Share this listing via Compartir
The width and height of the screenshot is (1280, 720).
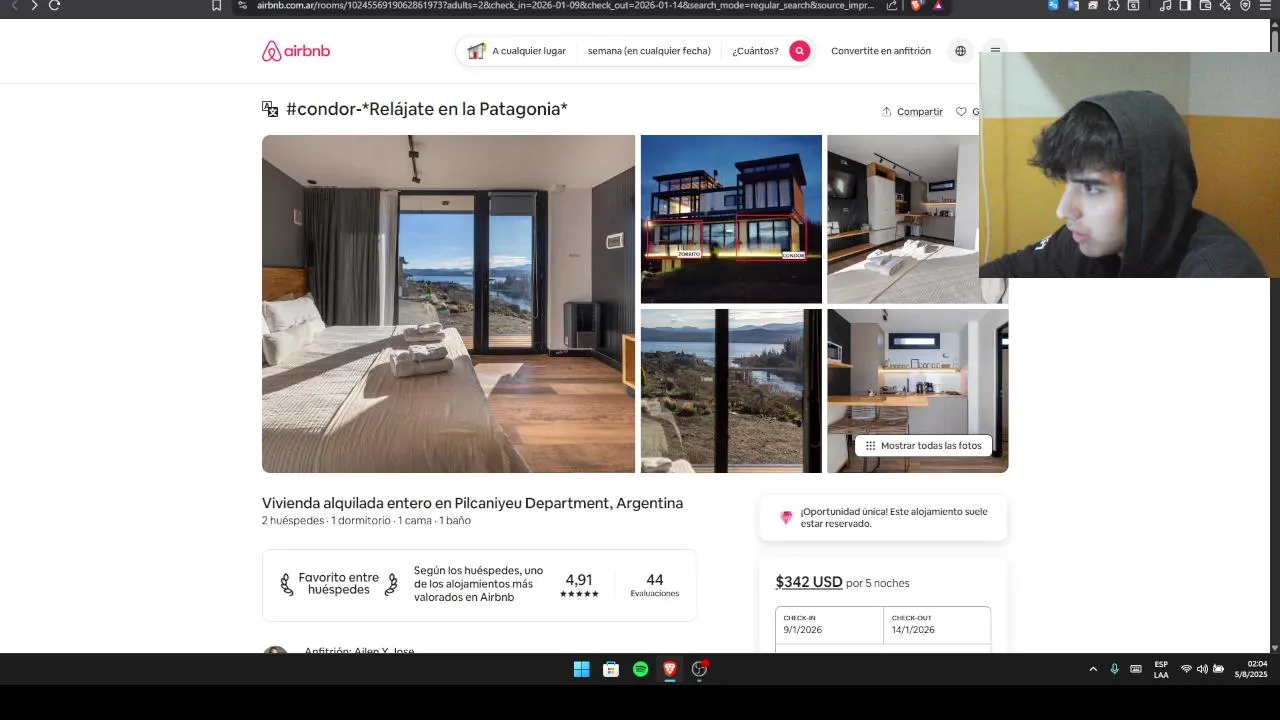(912, 111)
